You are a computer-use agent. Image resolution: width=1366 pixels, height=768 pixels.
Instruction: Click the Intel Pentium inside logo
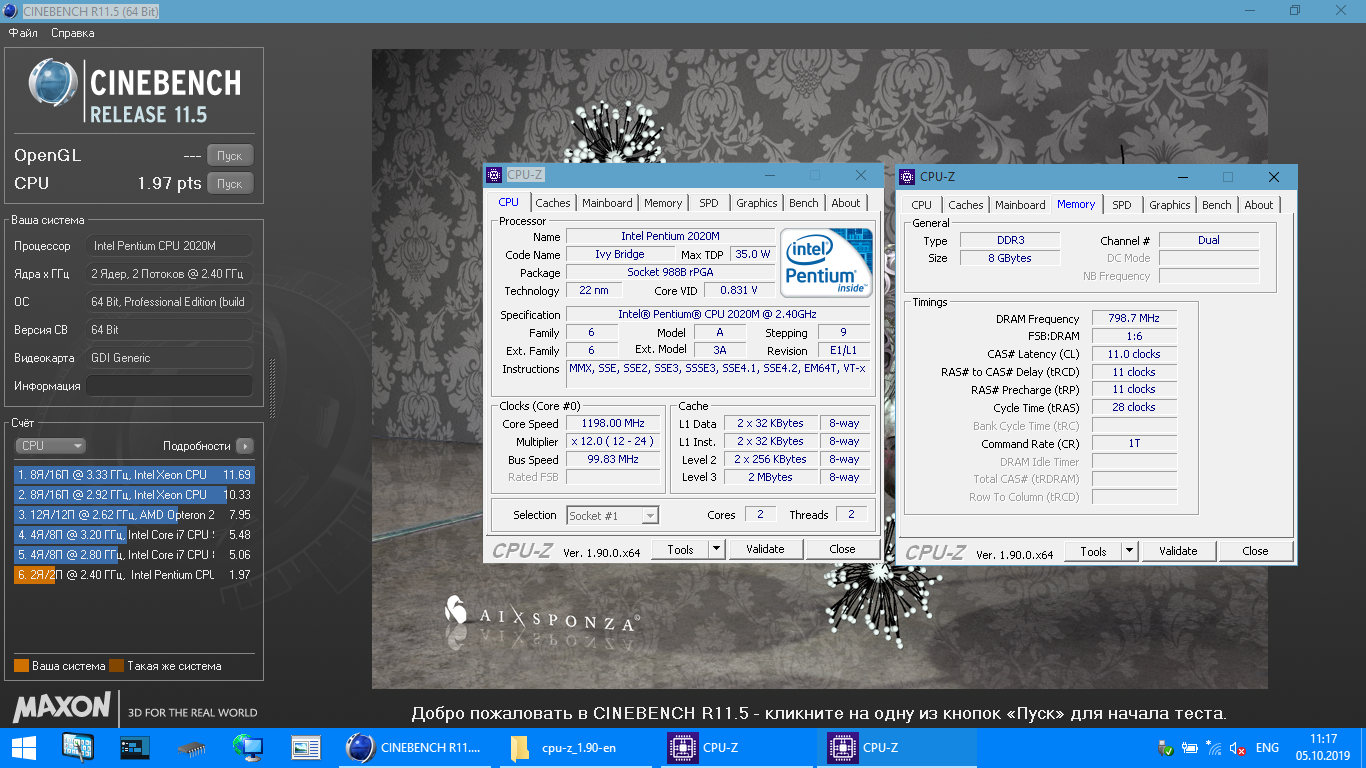[826, 262]
